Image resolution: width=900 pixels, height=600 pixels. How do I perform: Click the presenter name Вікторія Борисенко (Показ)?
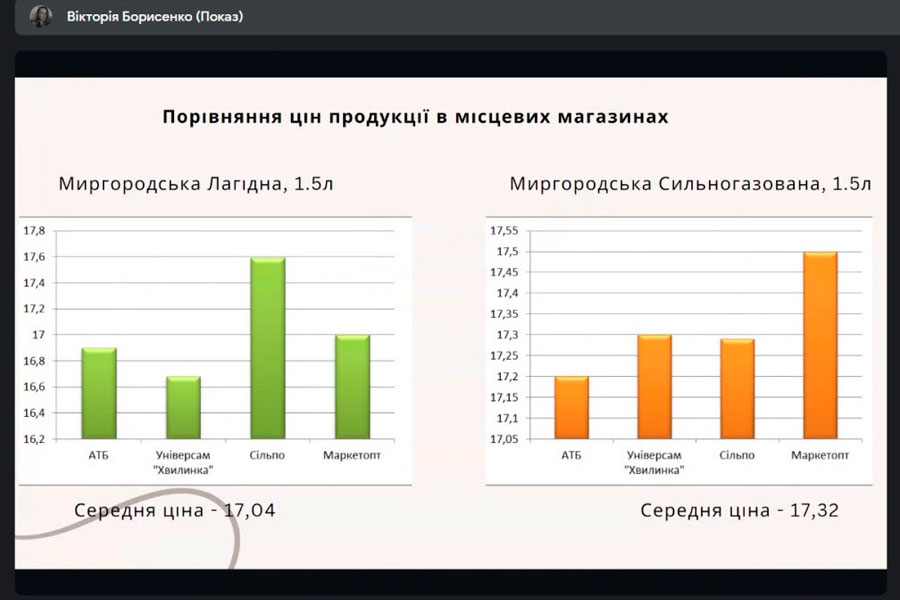point(155,17)
